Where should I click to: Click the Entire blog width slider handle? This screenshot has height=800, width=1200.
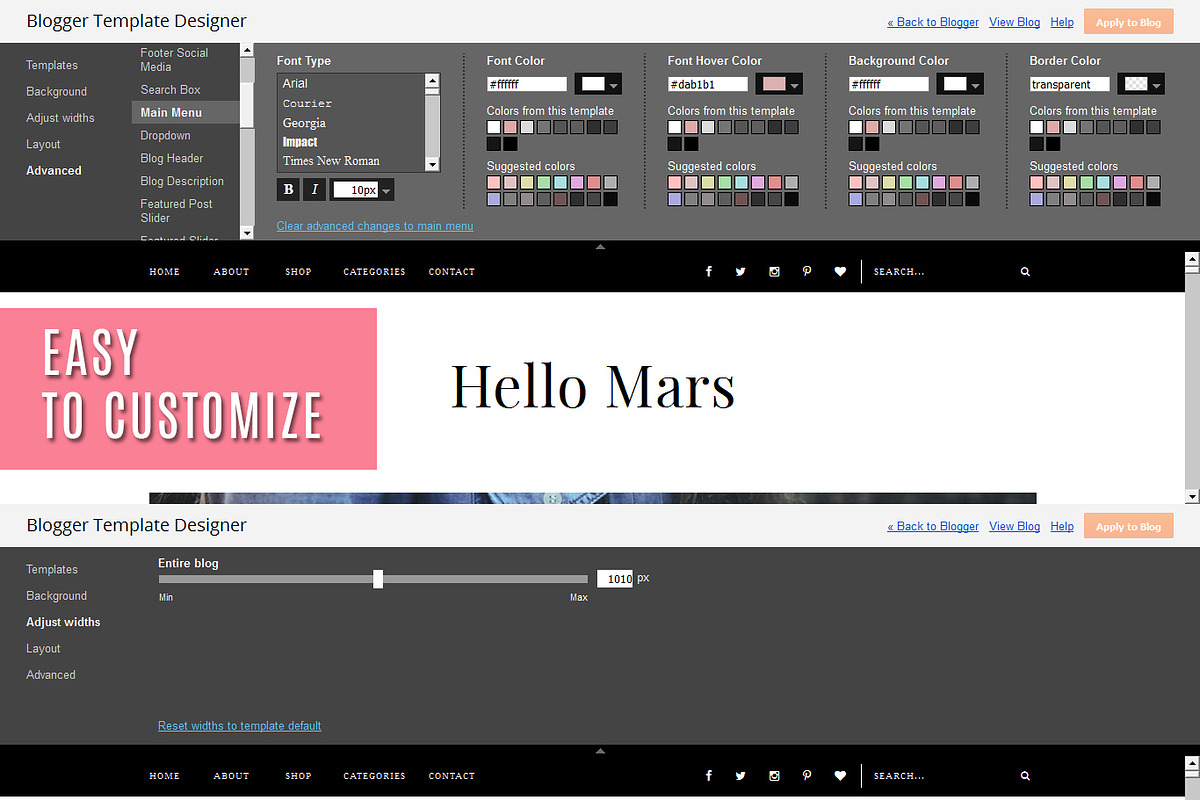378,578
